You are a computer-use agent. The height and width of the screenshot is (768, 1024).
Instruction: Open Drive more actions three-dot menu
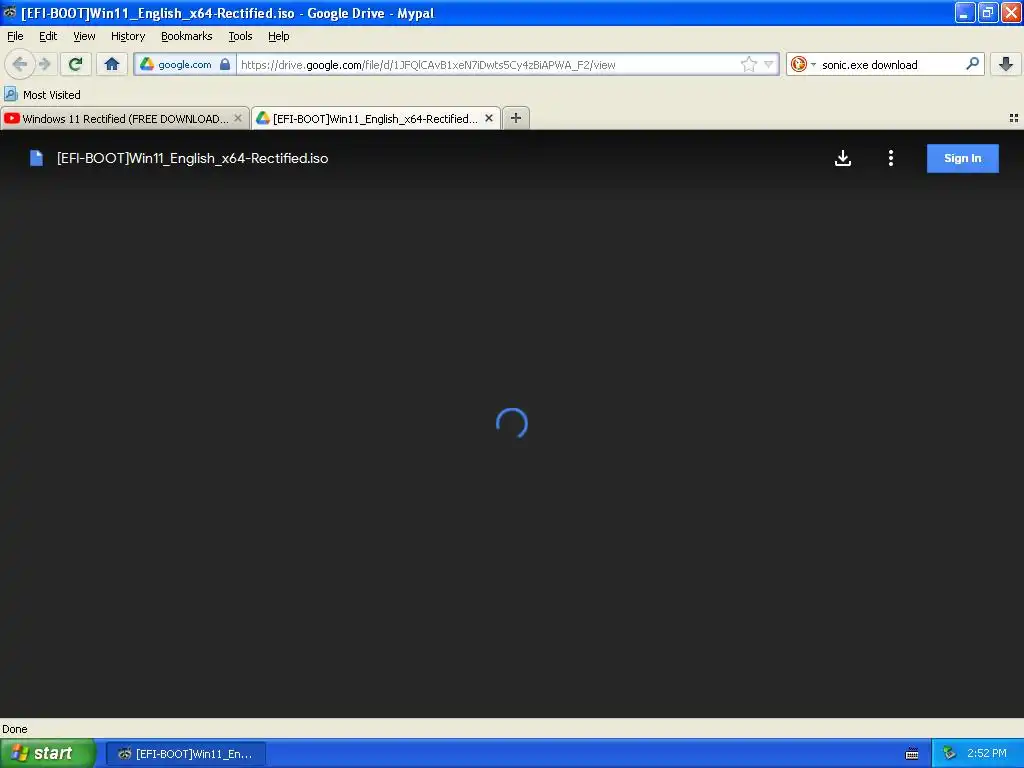click(x=891, y=158)
